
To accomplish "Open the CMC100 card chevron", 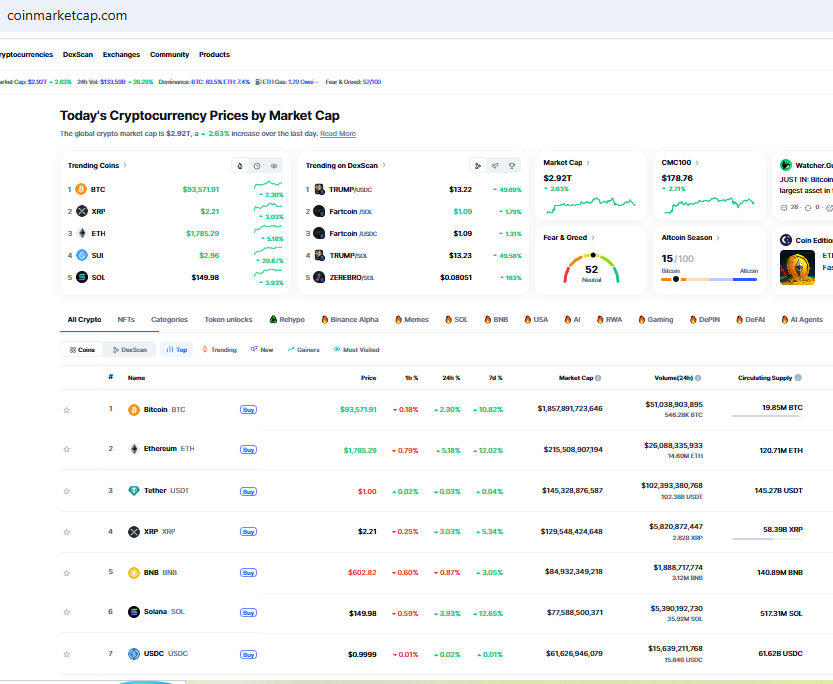I will [697, 163].
